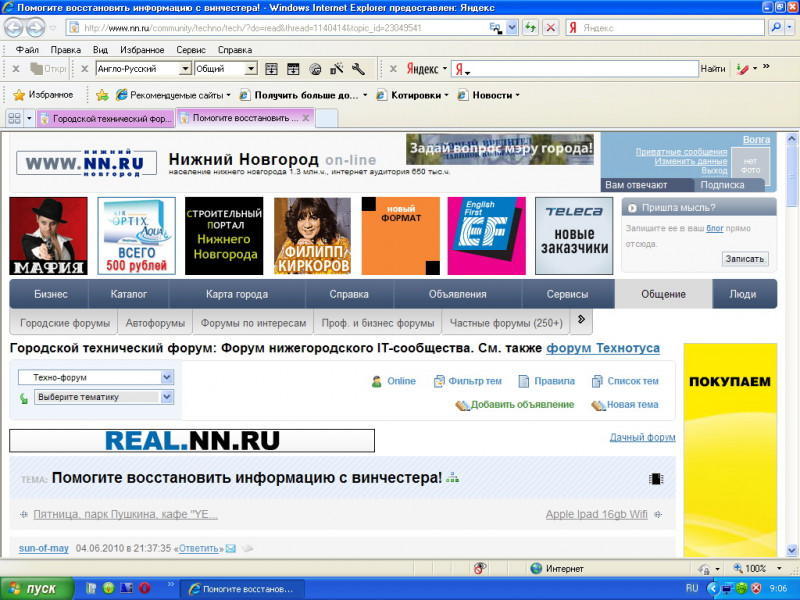Open the пуск Start button
This screenshot has width=800, height=600.
36,588
